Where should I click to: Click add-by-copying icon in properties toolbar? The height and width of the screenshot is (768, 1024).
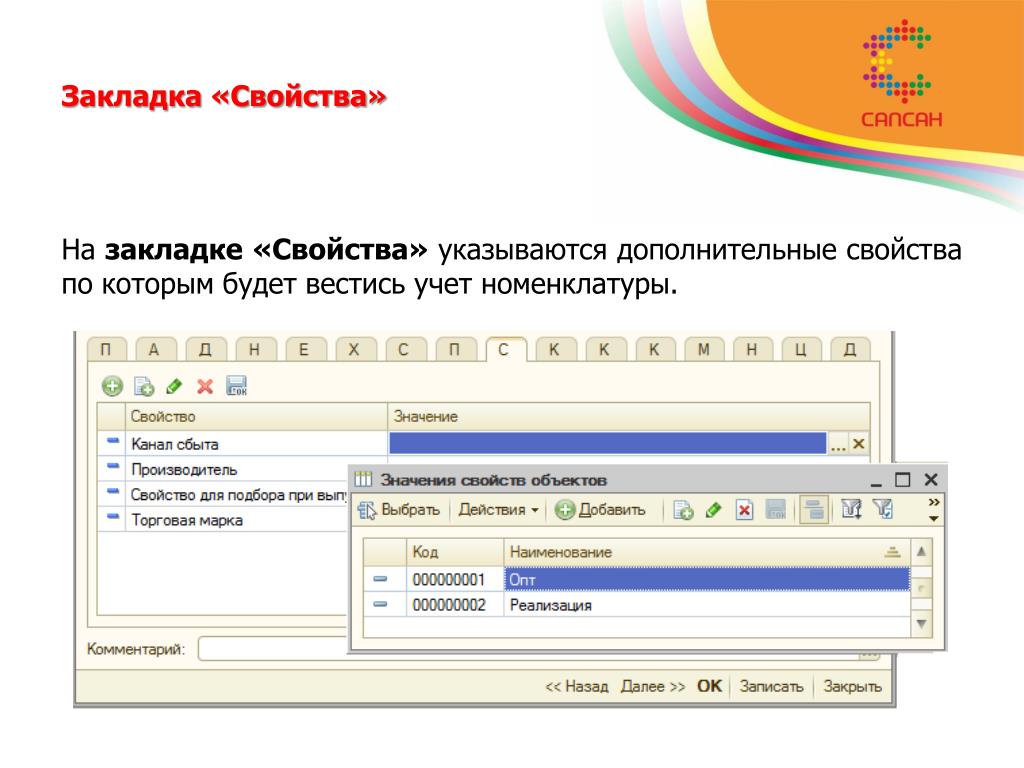(x=144, y=386)
